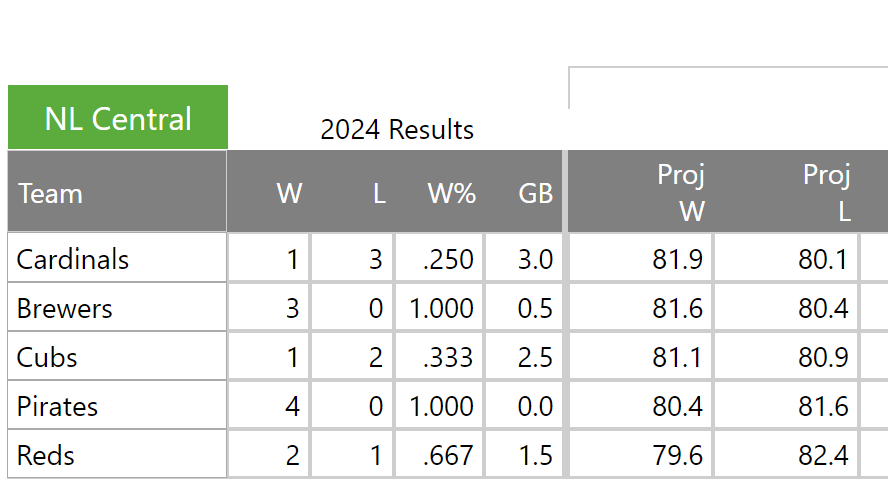Select Cardinals win percentage .250 cell

point(440,259)
